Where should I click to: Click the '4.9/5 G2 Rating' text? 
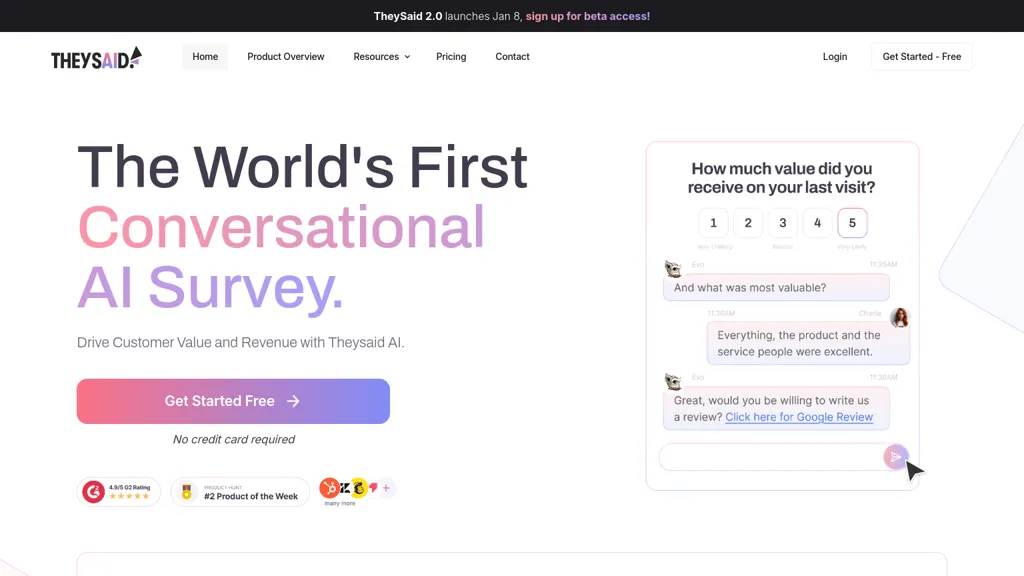pos(129,487)
